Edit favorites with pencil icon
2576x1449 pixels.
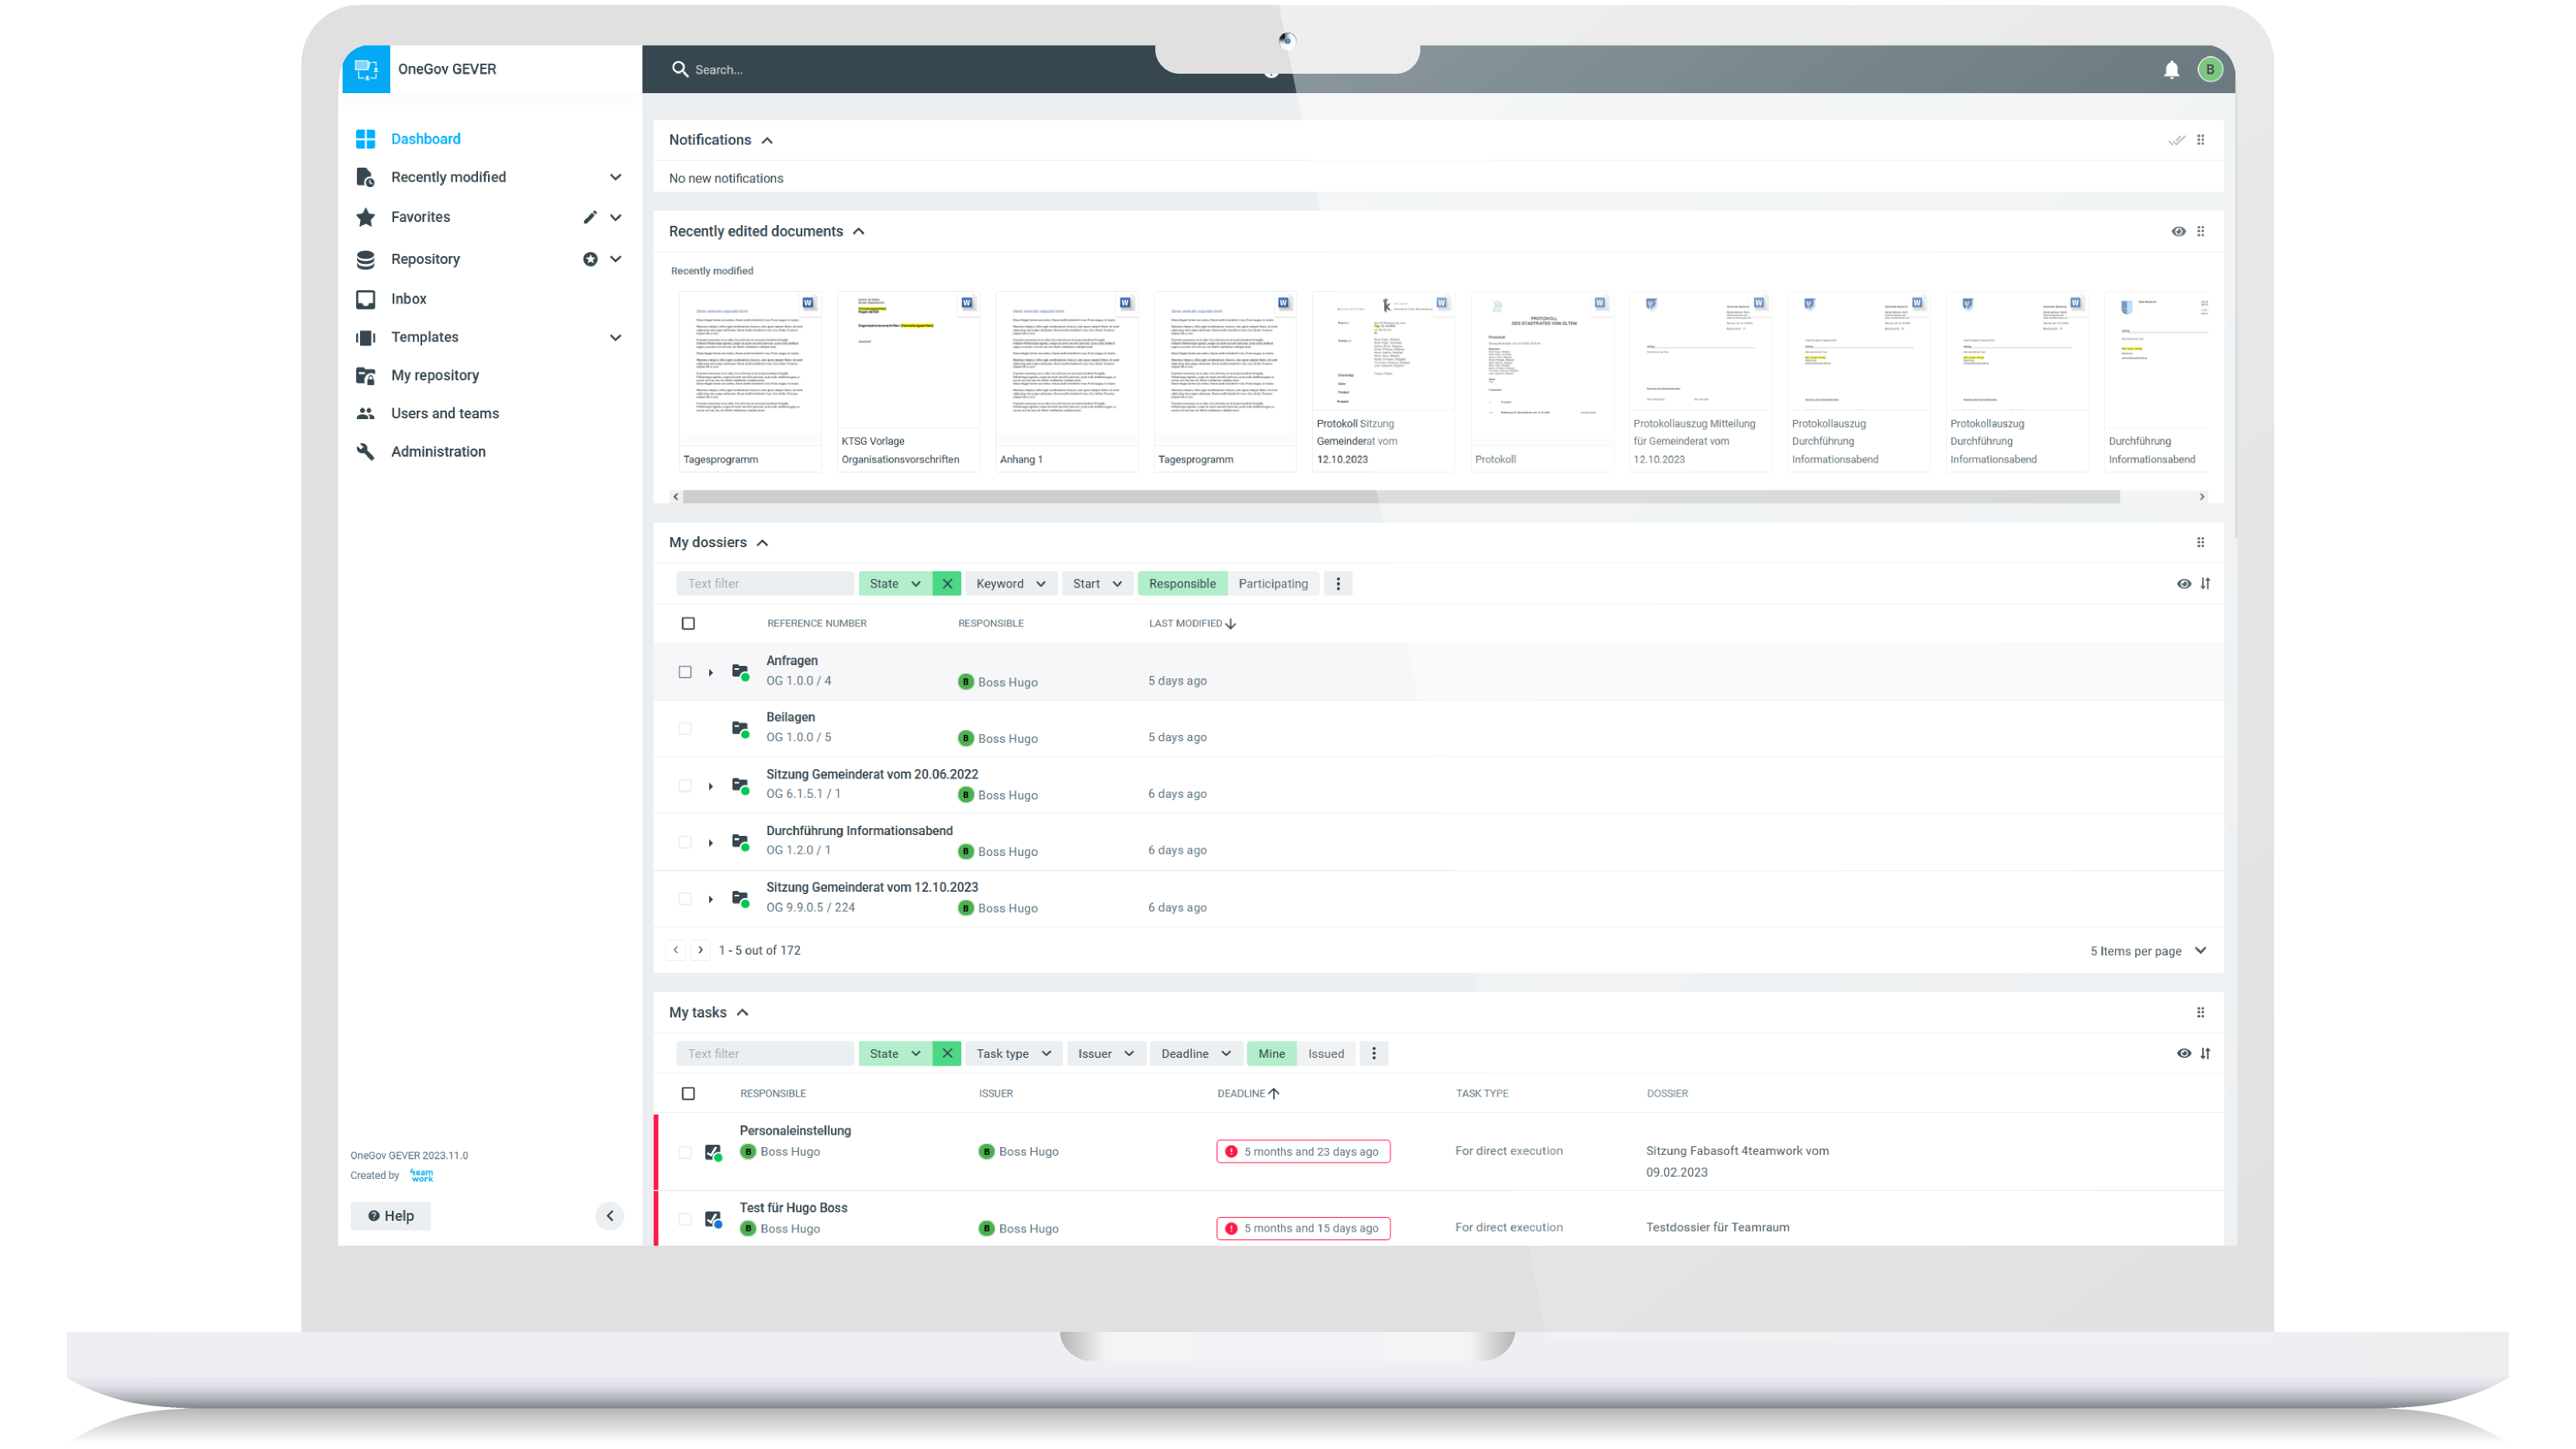click(590, 217)
